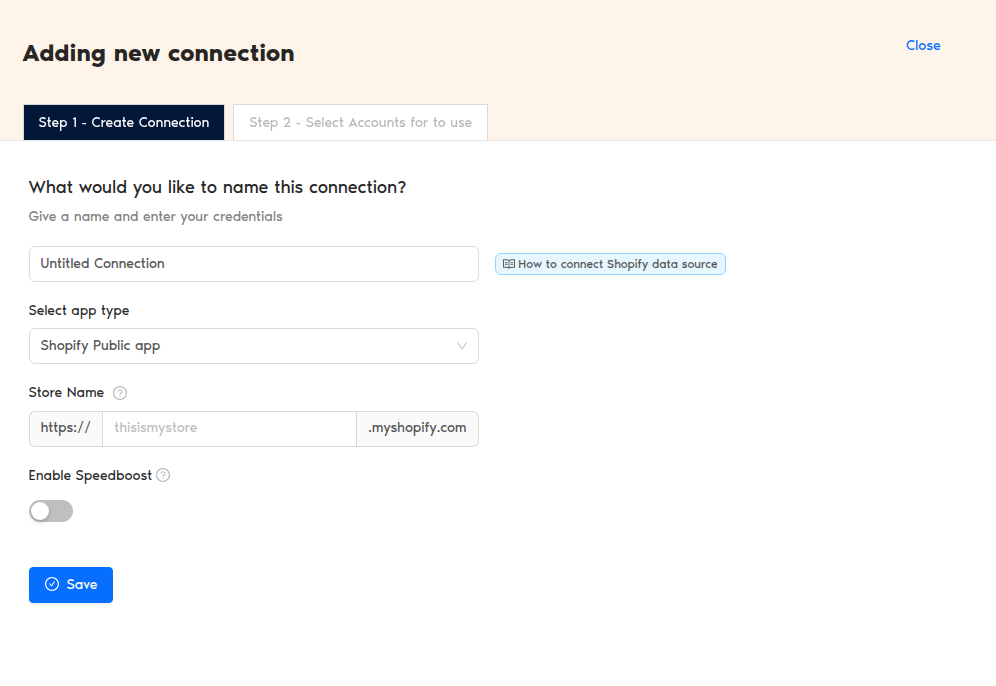This screenshot has width=996, height=686.
Task: Open the Shopify Public app dropdown
Action: click(253, 346)
